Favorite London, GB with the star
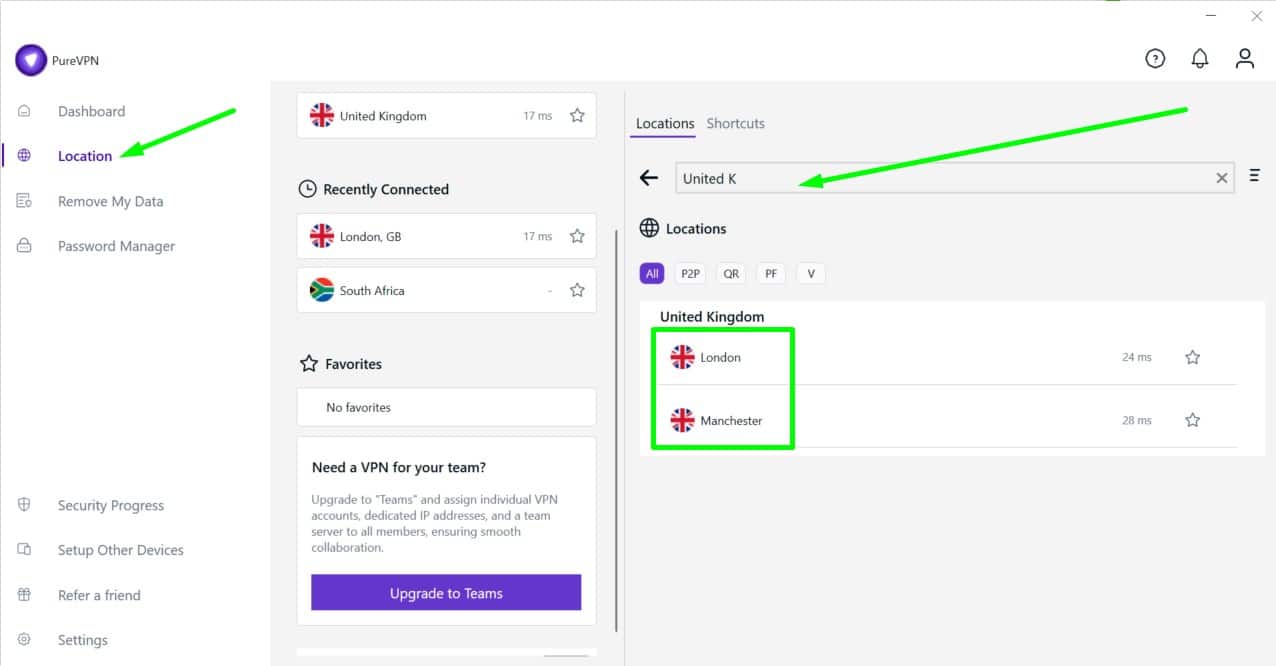 point(577,237)
